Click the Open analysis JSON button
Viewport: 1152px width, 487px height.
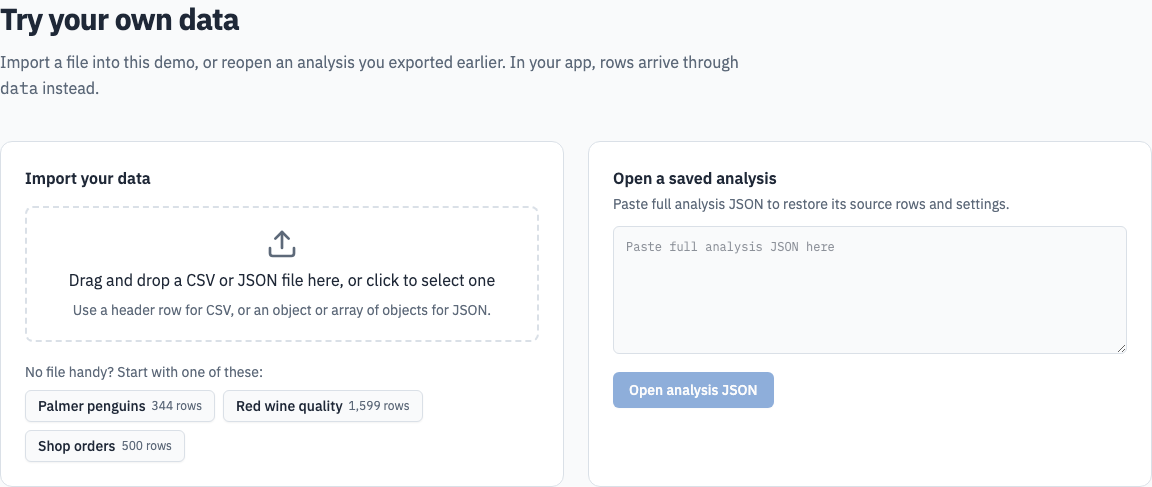(x=693, y=390)
